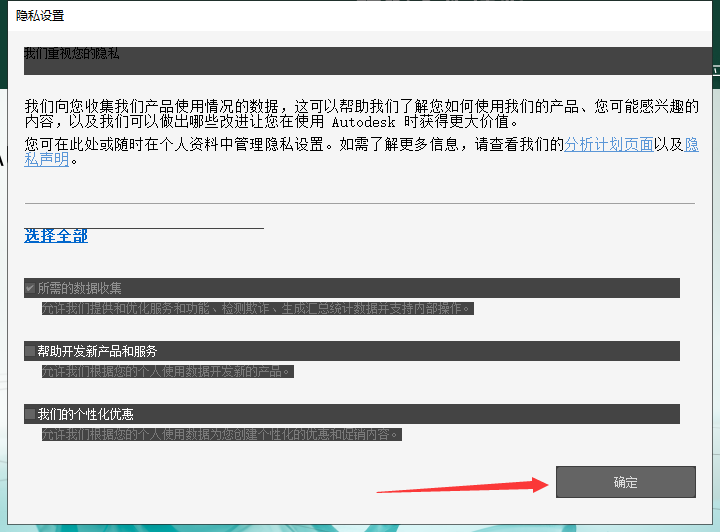Click the description under 帮助开发新产品和服务
Viewport: 720px width, 532px height.
tap(168, 371)
